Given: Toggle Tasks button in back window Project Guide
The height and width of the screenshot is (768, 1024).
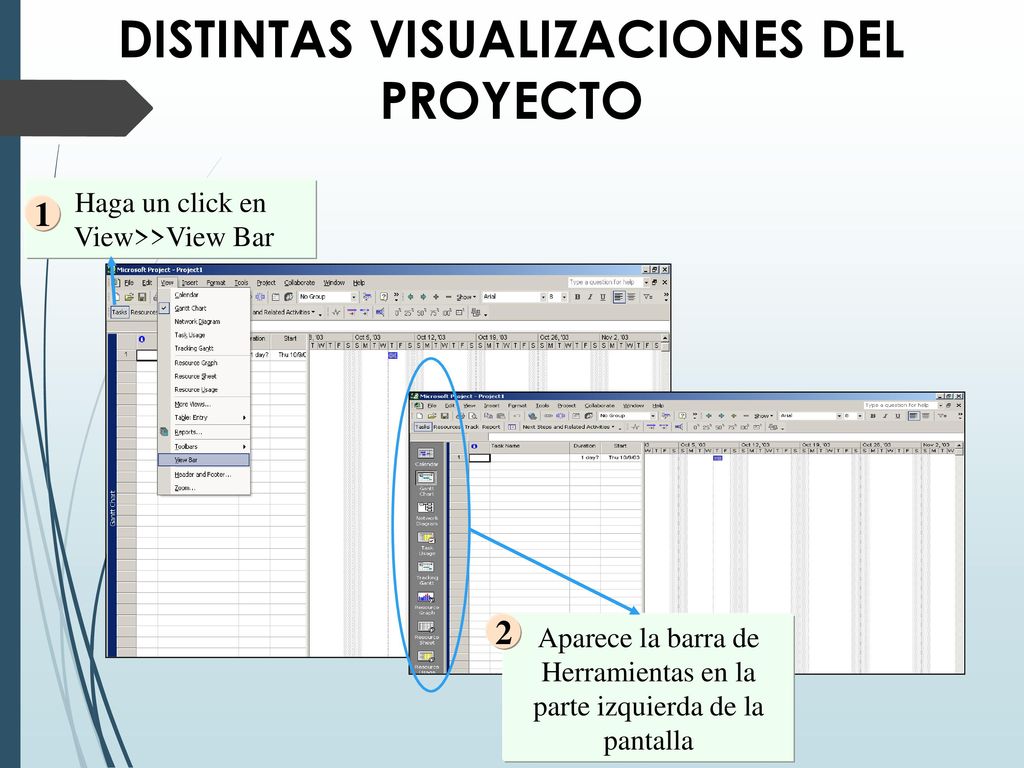Looking at the screenshot, I should point(120,312).
